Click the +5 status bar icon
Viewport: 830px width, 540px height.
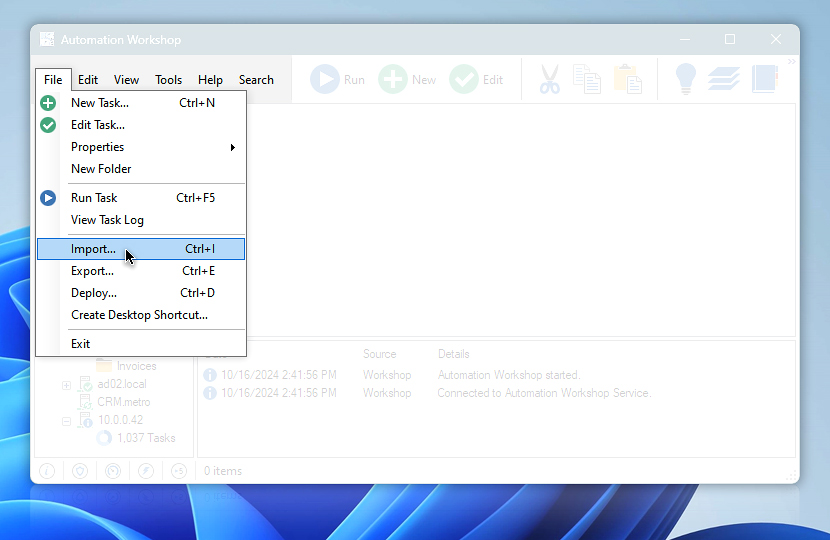[179, 471]
